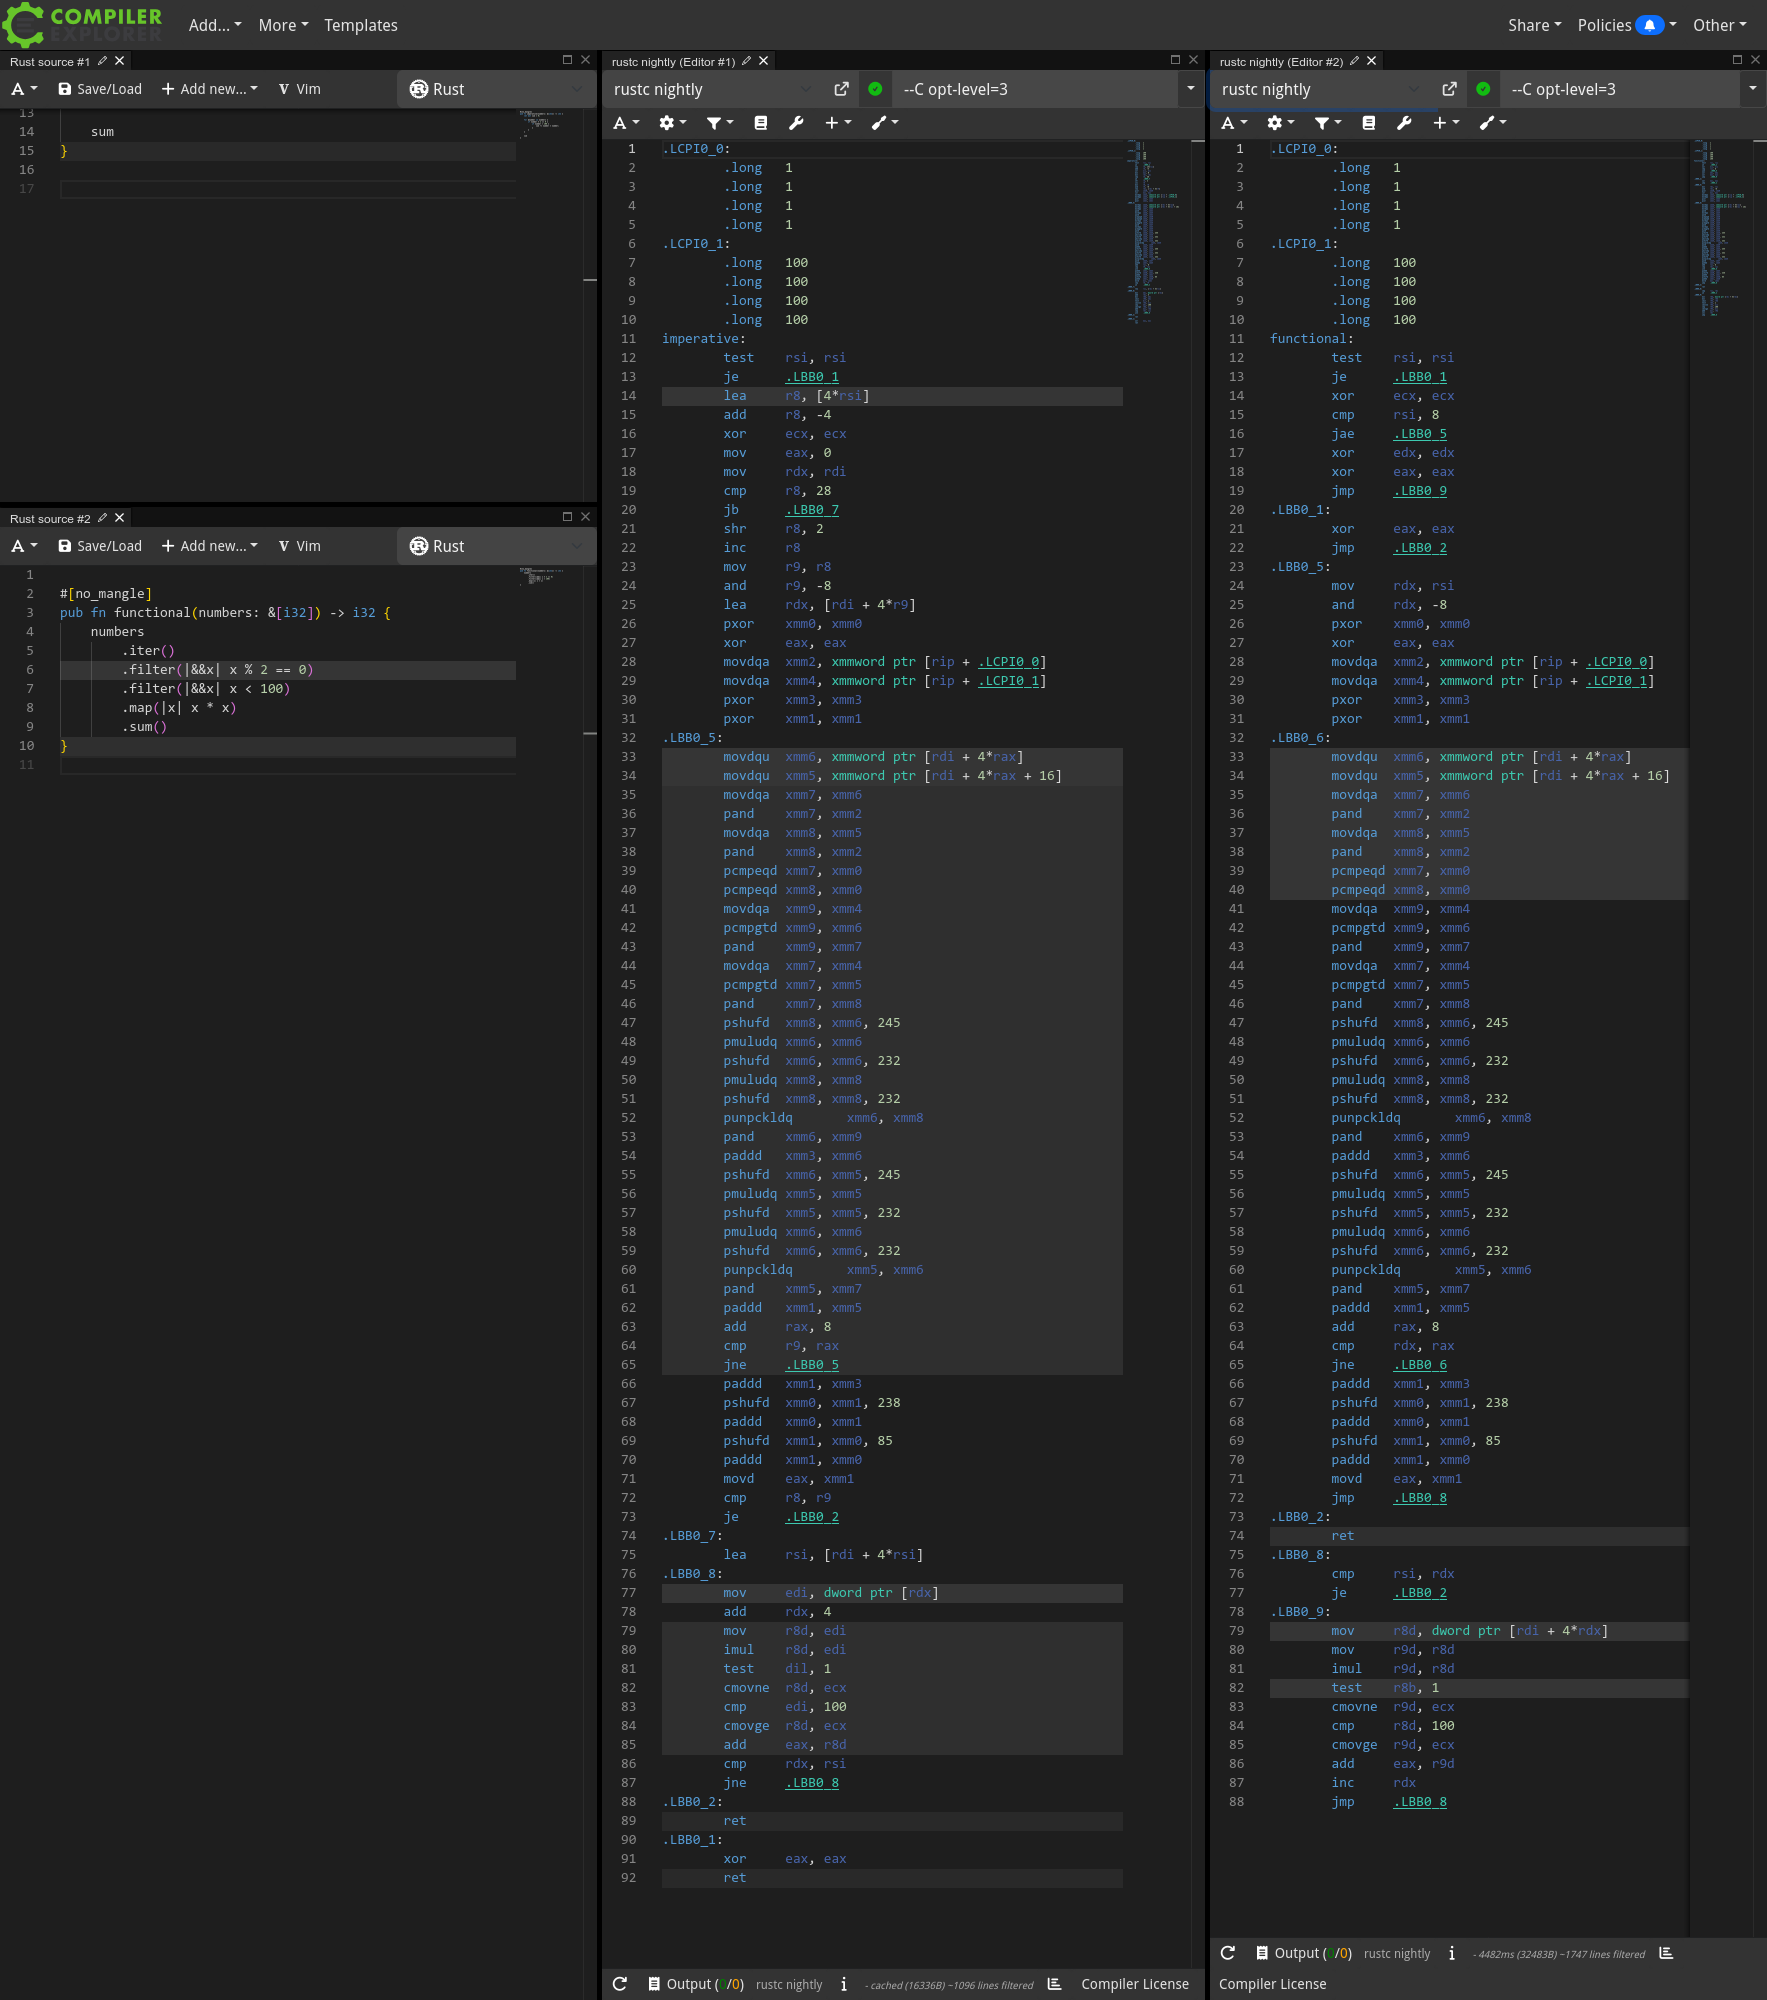Click green compile status check in Editor #1 pane
Viewport: 1767px width, 2000px height.
[x=875, y=89]
